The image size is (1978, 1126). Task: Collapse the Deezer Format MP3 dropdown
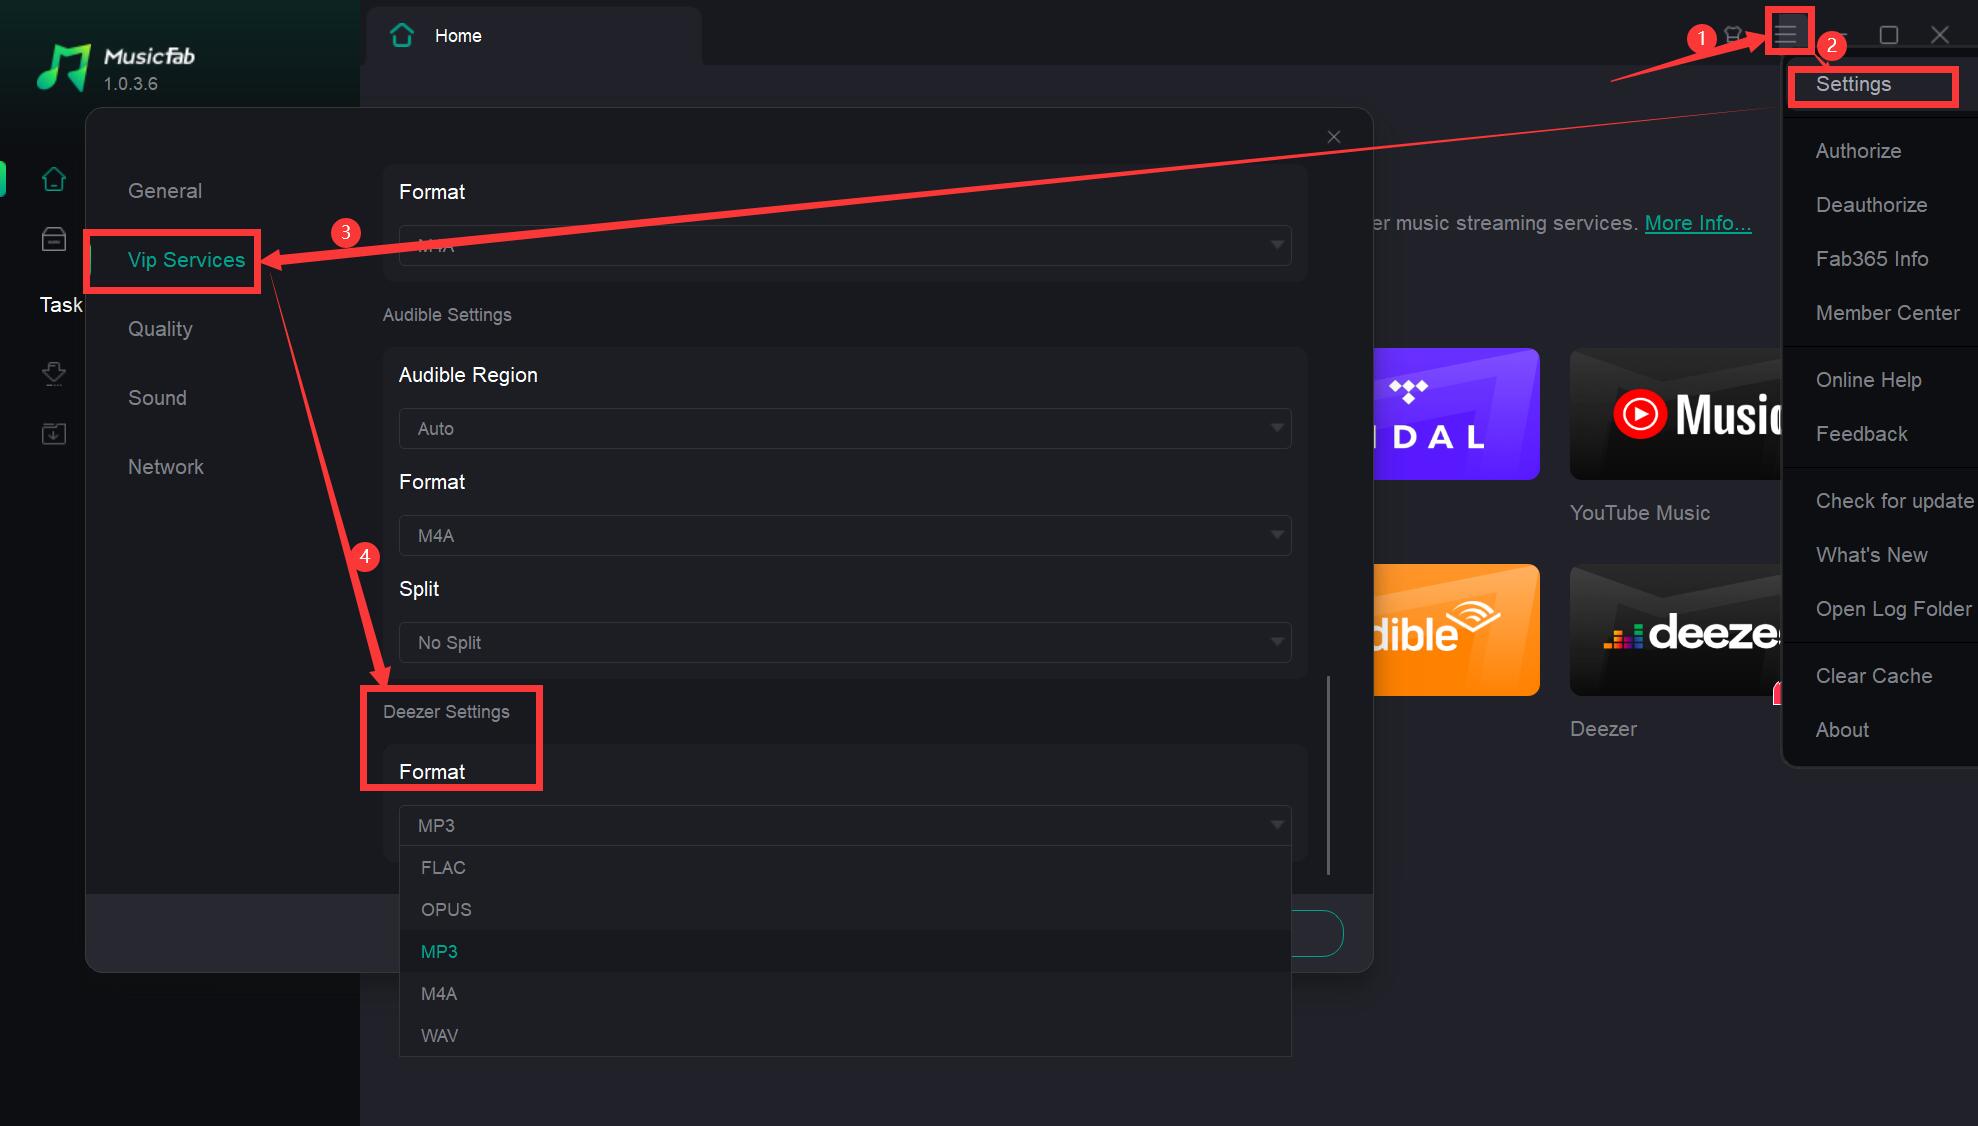[x=845, y=825]
